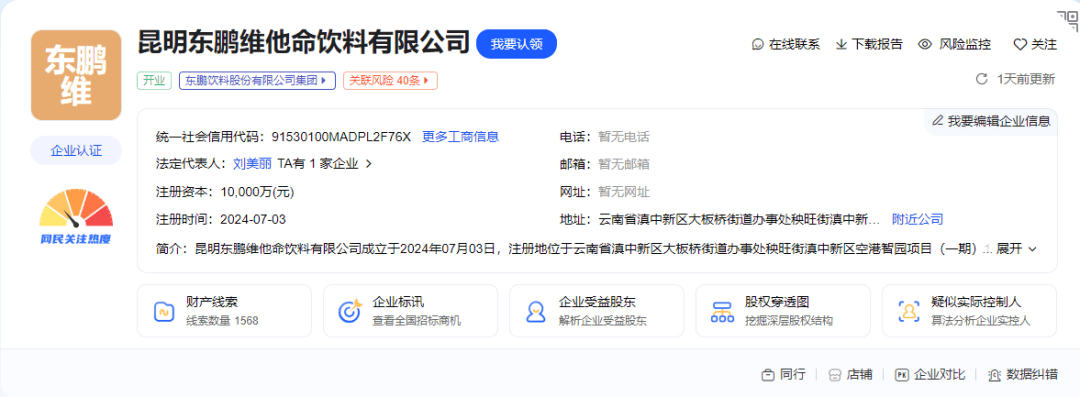Click the 算法分析企业实控人 subtitle
Viewport: 1080px width, 397px height.
click(x=981, y=321)
